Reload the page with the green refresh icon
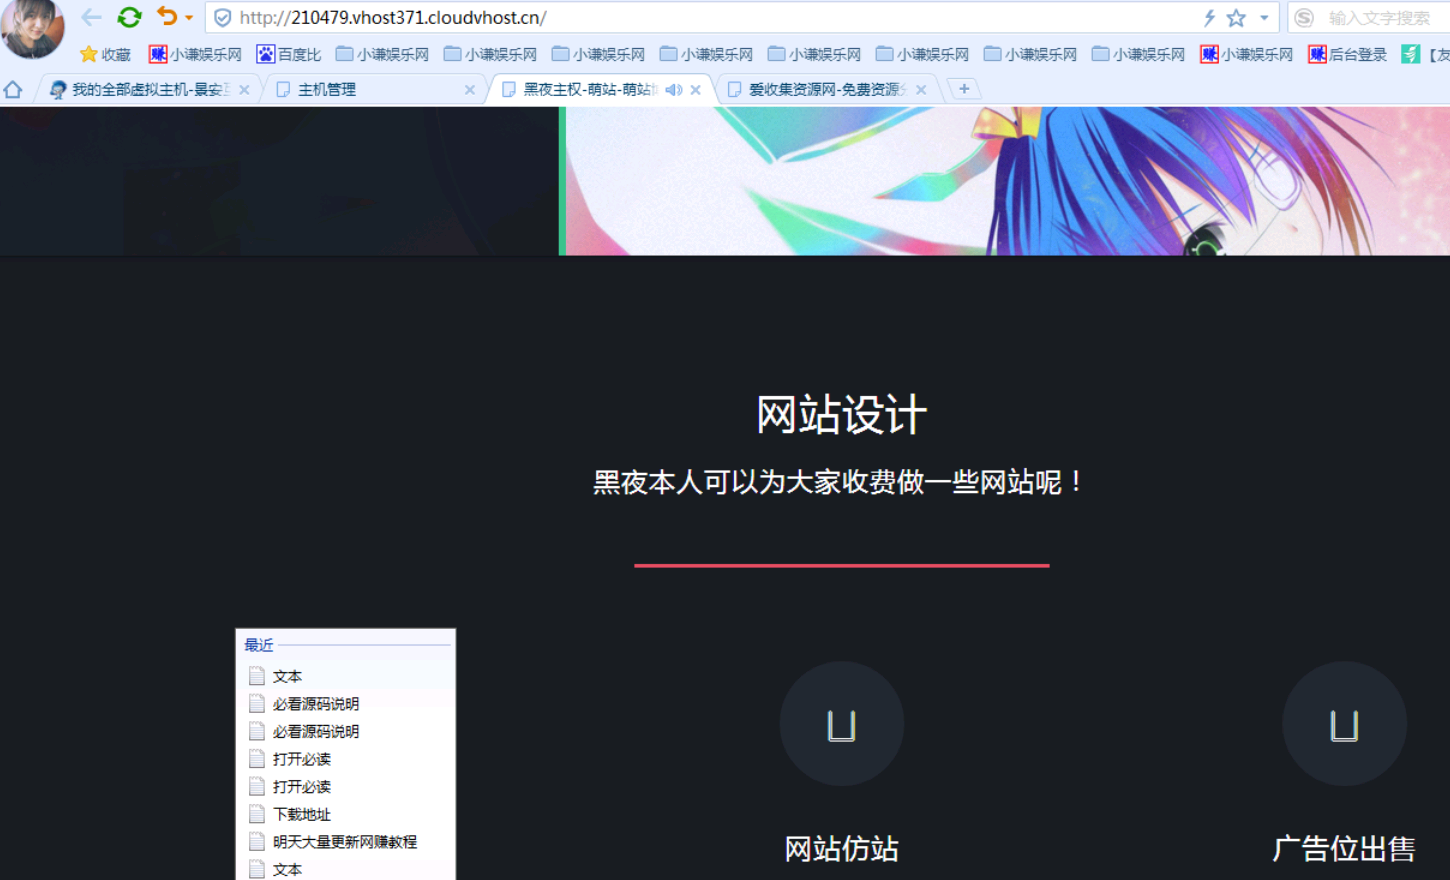The height and width of the screenshot is (880, 1450). pos(129,17)
